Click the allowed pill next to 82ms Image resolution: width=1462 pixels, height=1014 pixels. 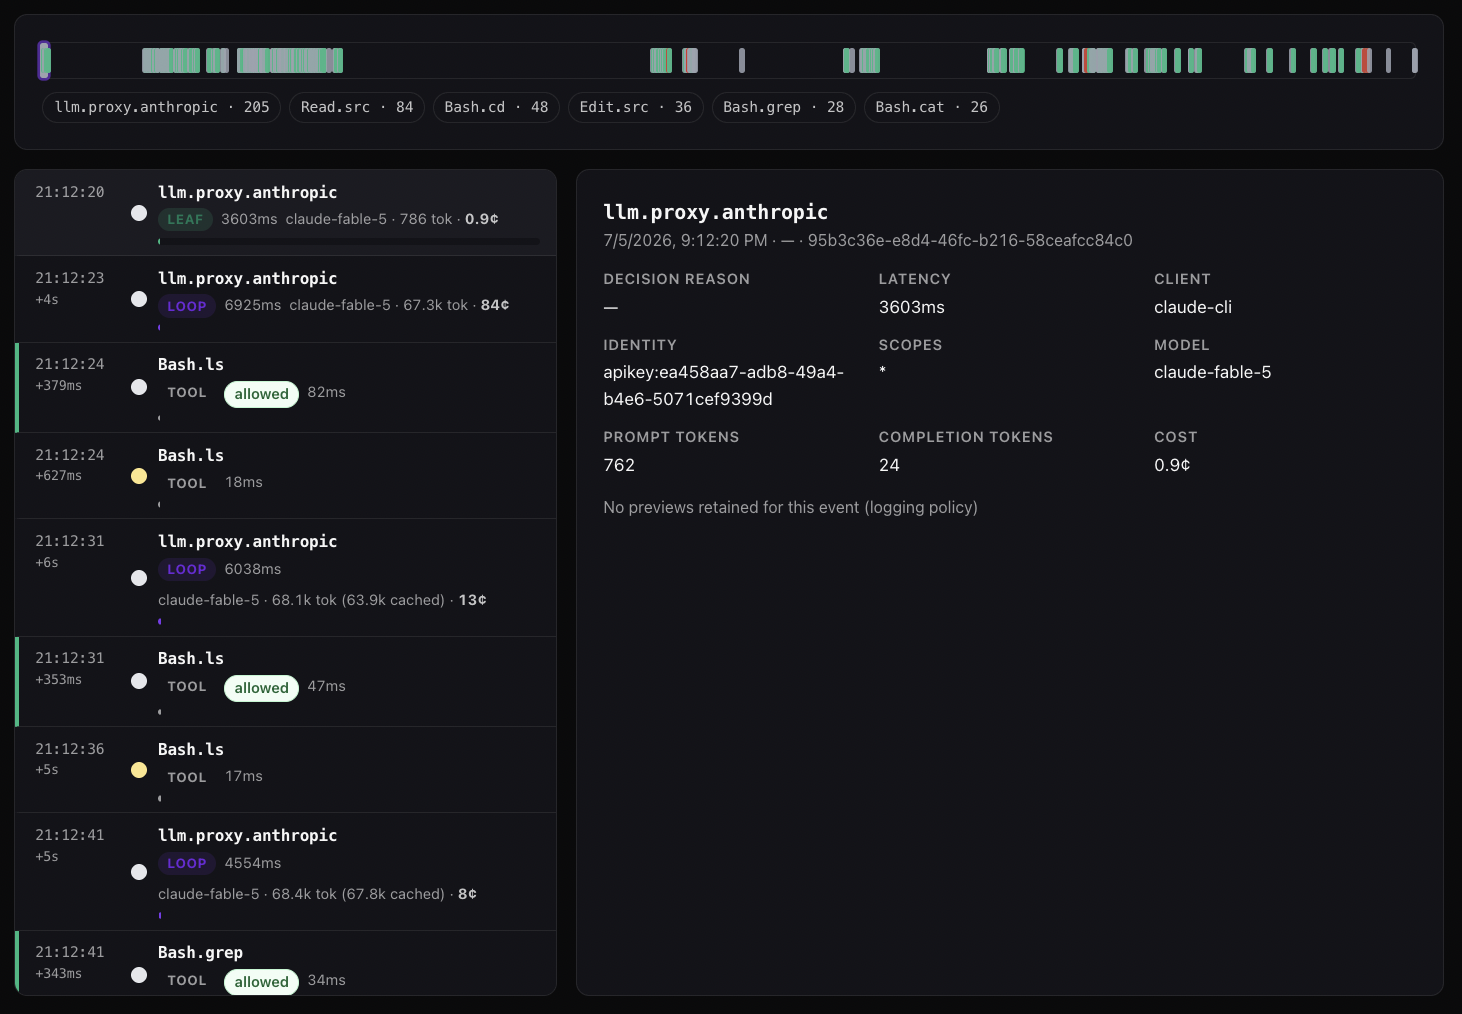pos(261,394)
